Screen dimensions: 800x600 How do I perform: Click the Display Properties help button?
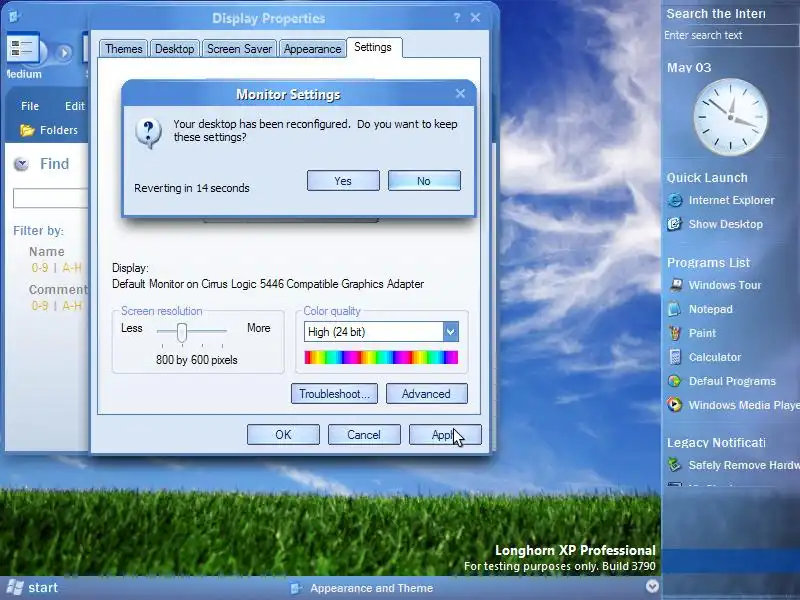point(457,18)
